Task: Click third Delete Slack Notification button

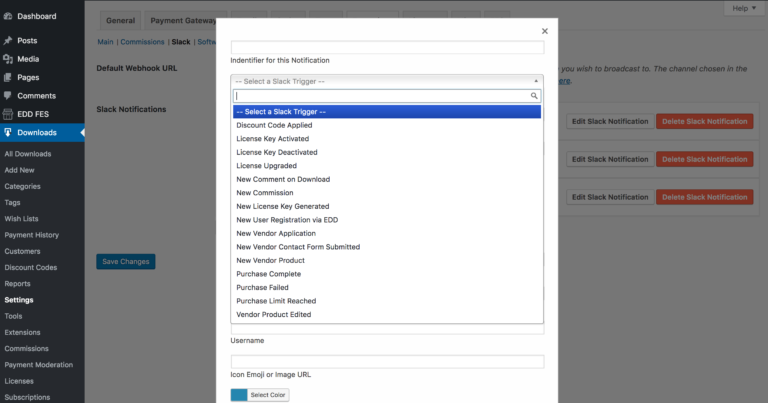Action: coord(705,197)
